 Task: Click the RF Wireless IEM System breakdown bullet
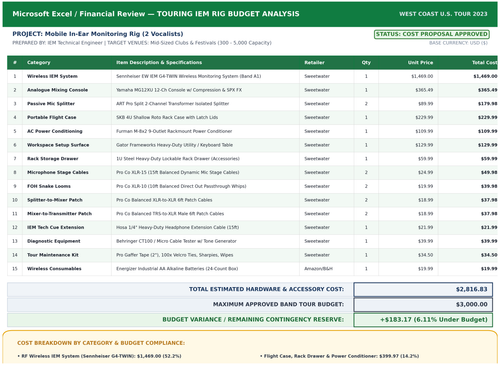click(99, 356)
